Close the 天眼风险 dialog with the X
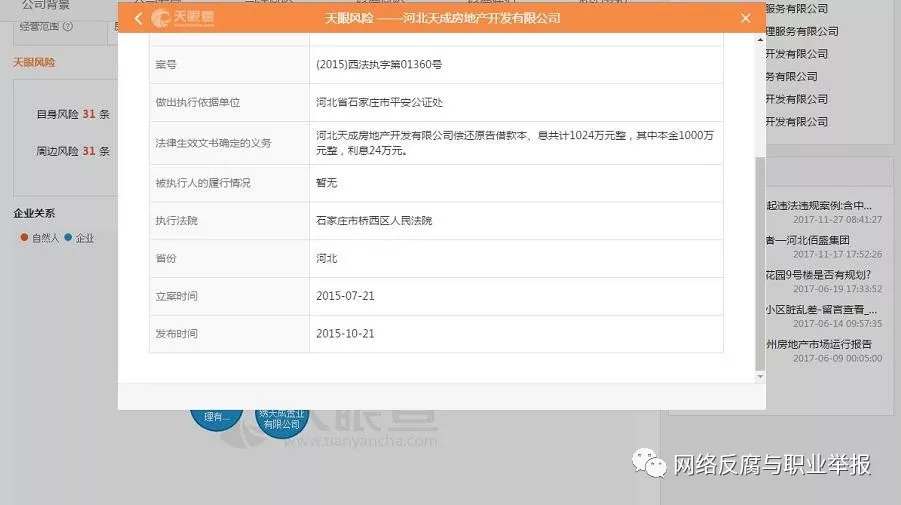The height and width of the screenshot is (505, 901). tap(746, 18)
